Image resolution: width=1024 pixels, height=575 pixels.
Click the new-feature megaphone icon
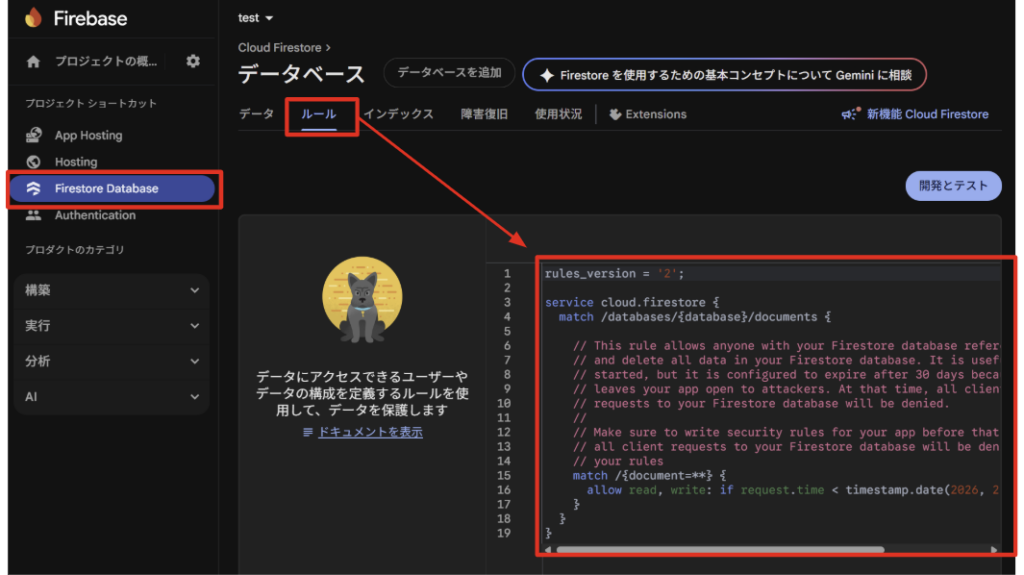pos(849,115)
